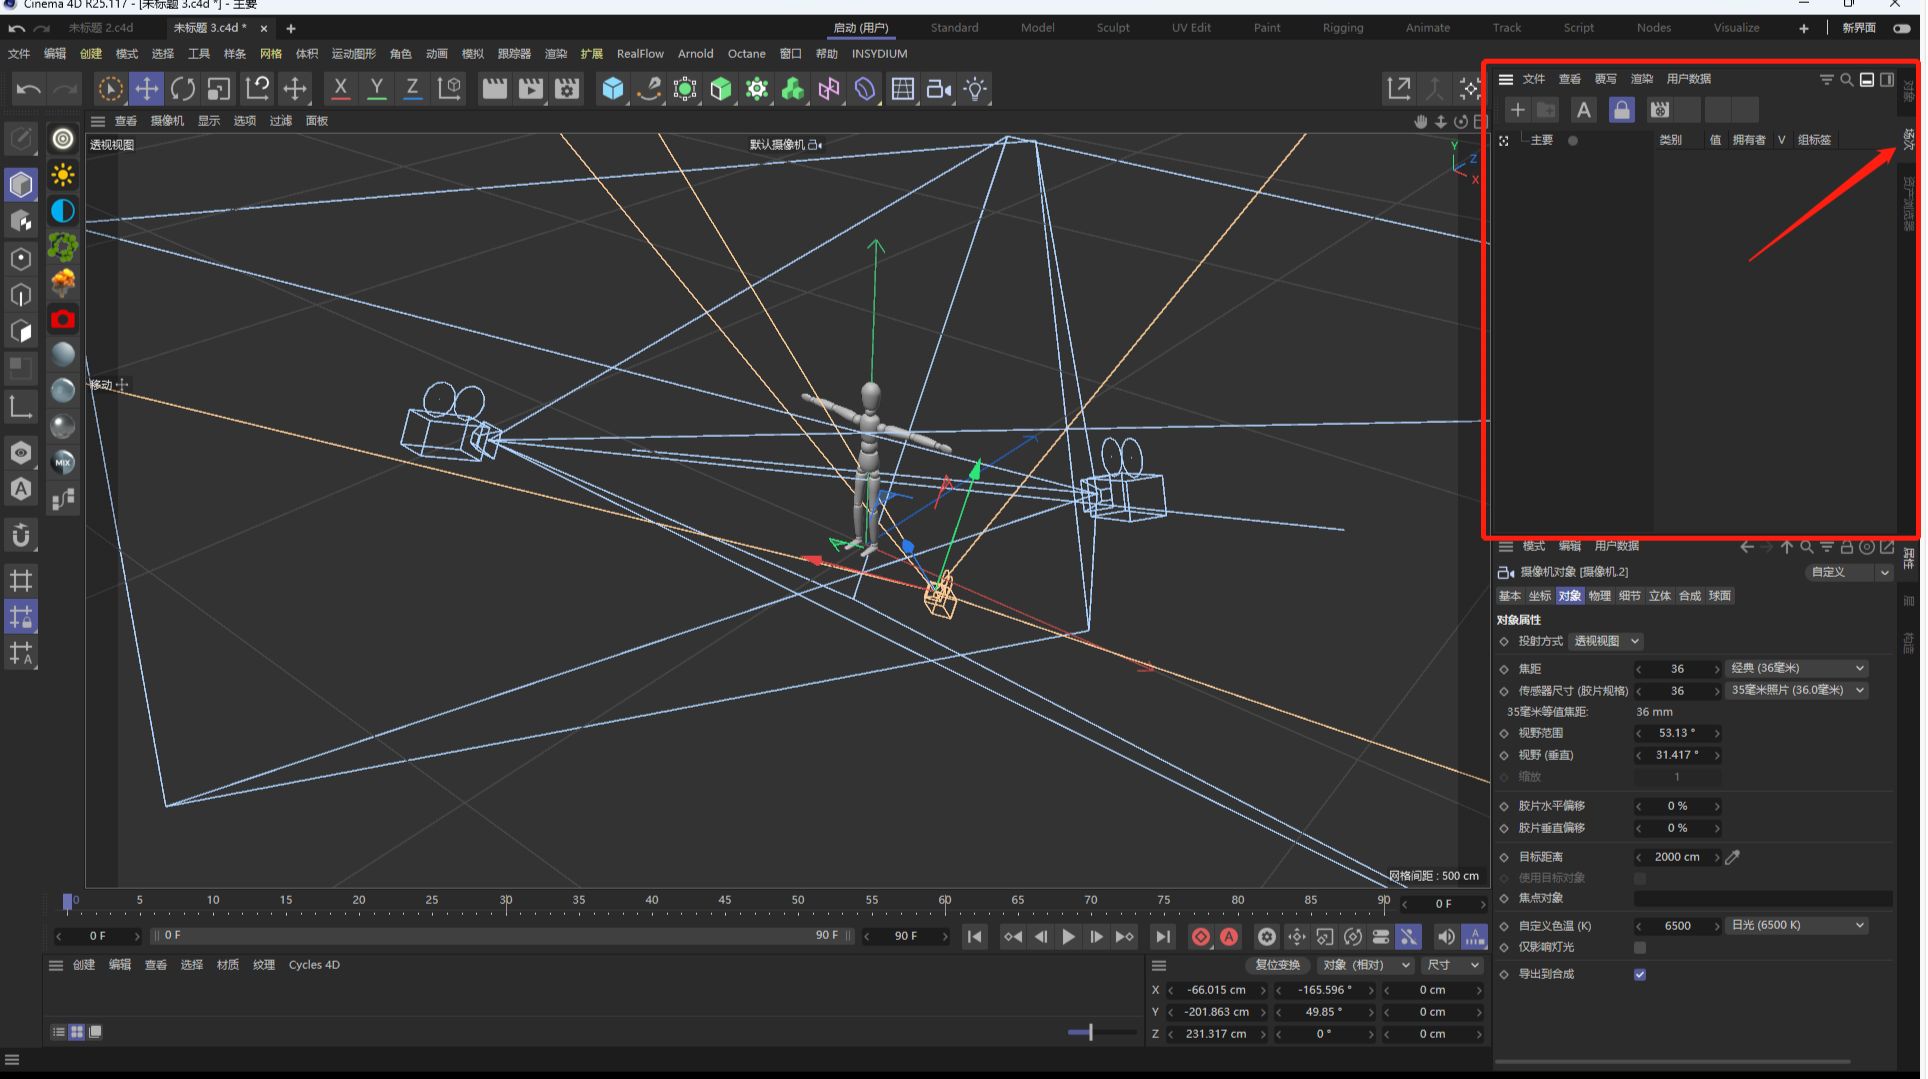Toggle the 导出到合成 checkbox
Screen dimensions: 1928x1079
coord(1640,974)
